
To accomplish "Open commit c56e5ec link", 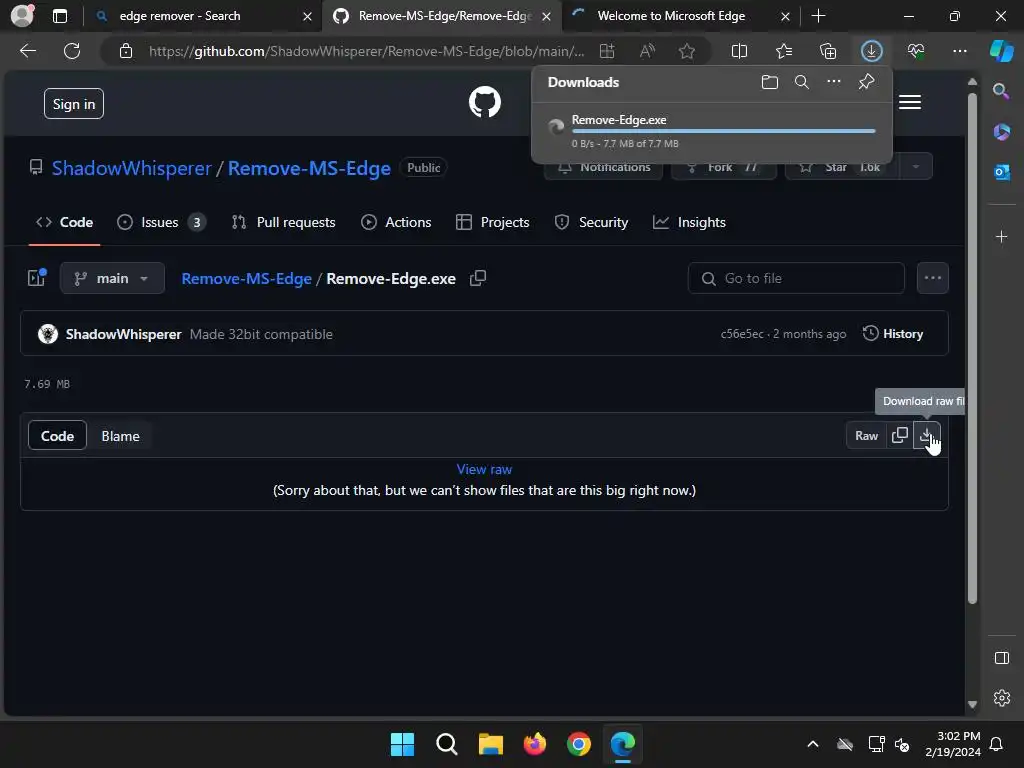I will [x=742, y=334].
